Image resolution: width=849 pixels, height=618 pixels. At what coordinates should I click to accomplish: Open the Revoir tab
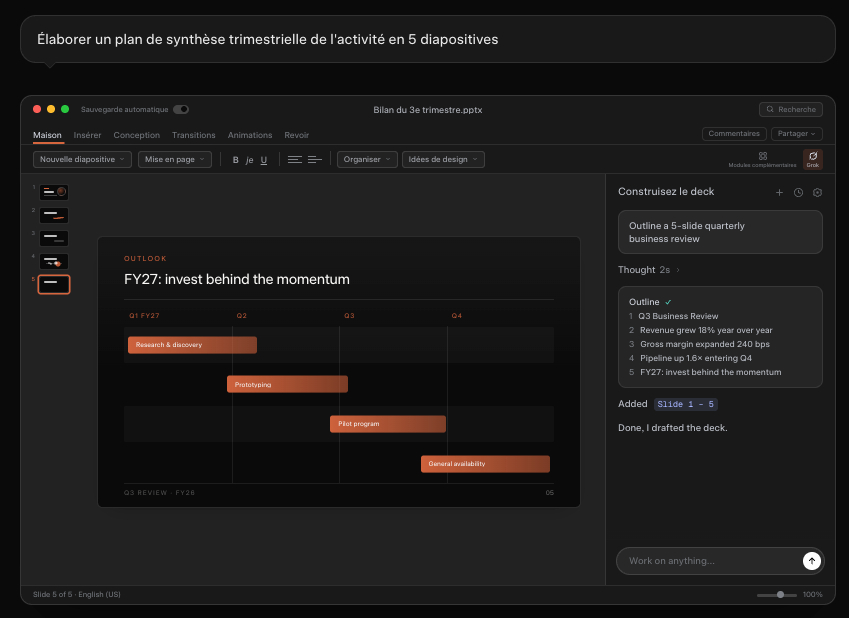297,135
